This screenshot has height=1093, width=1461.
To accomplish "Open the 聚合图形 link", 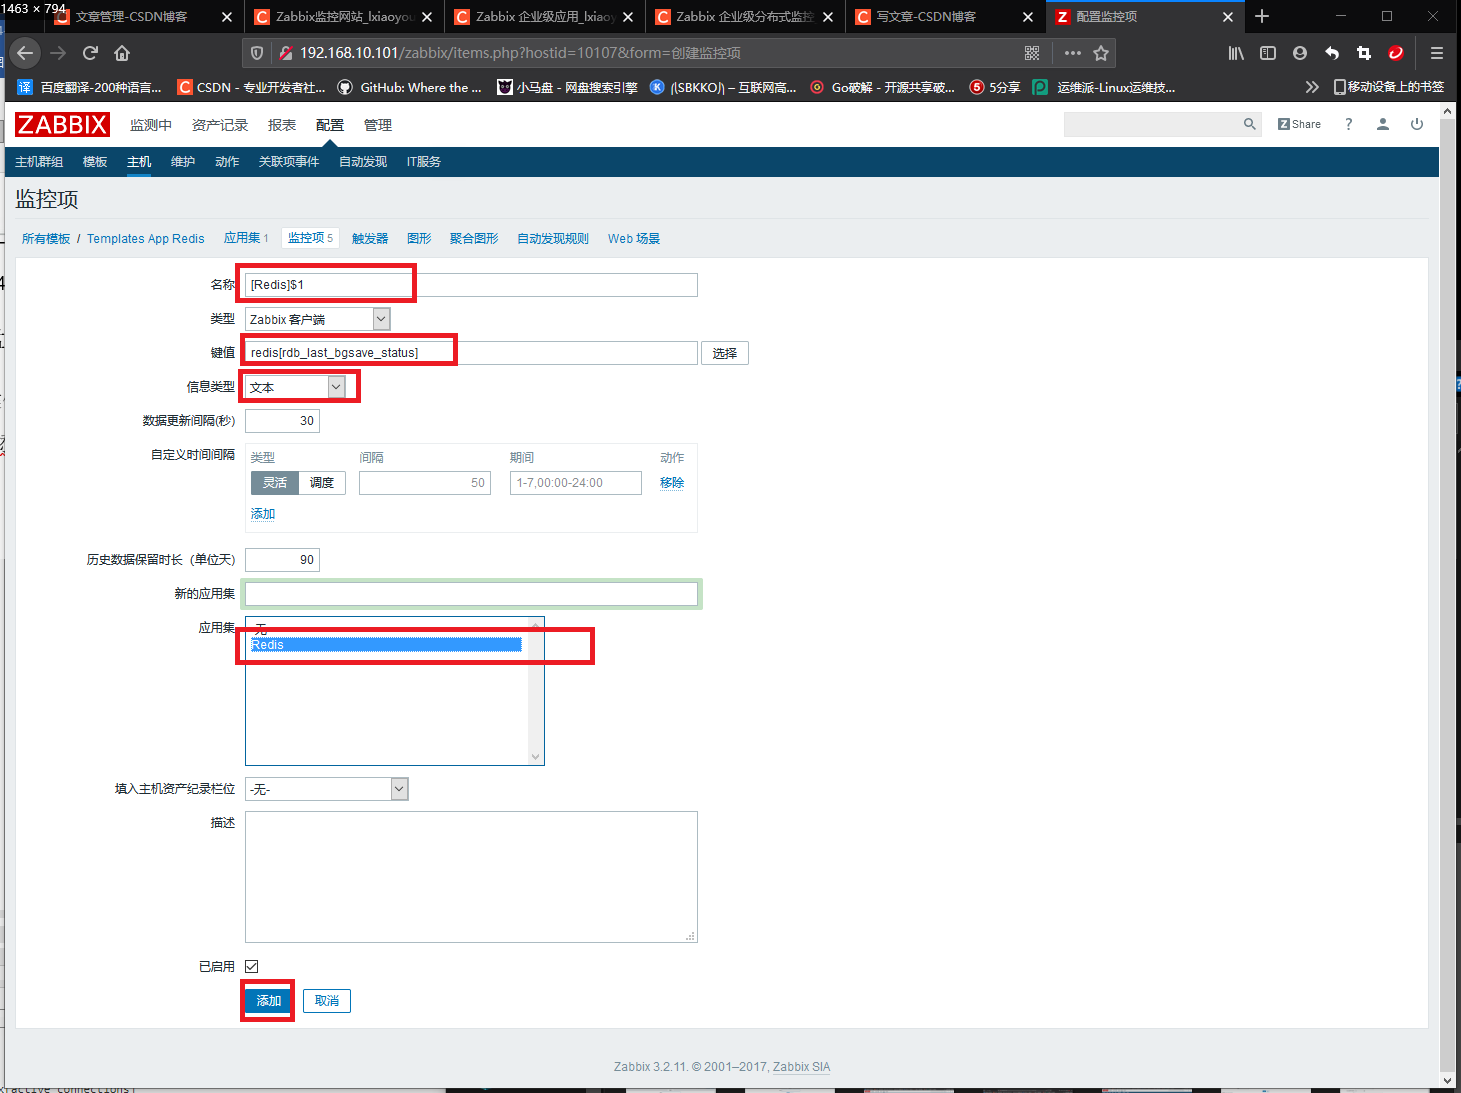I will coord(474,239).
